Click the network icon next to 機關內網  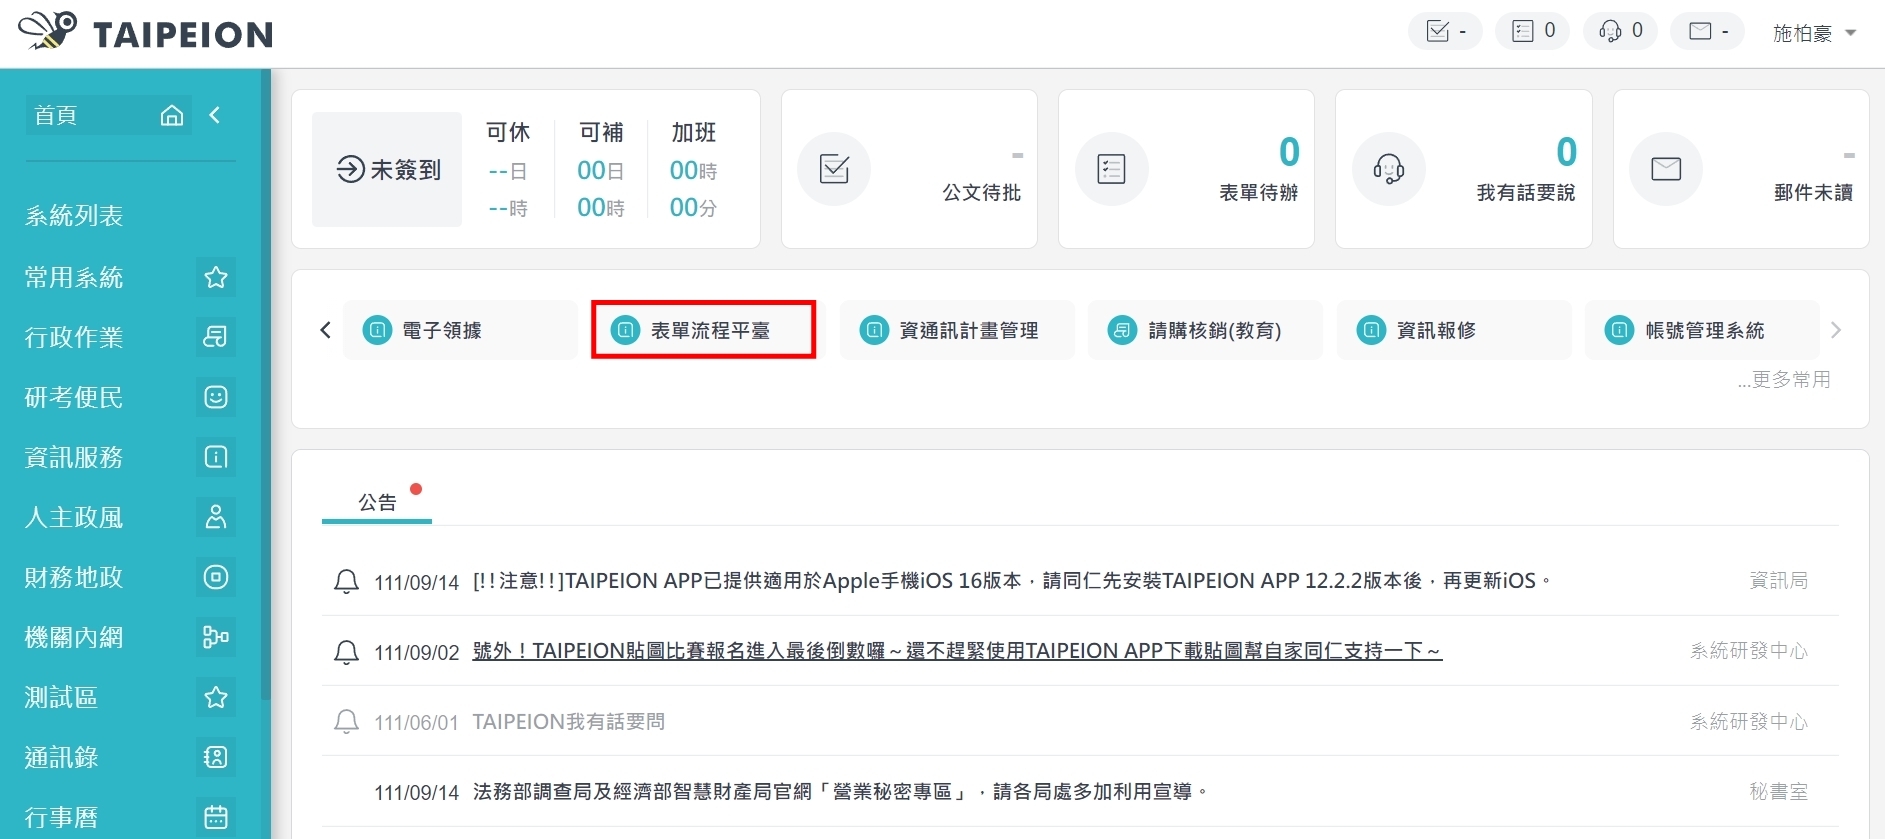tap(216, 637)
